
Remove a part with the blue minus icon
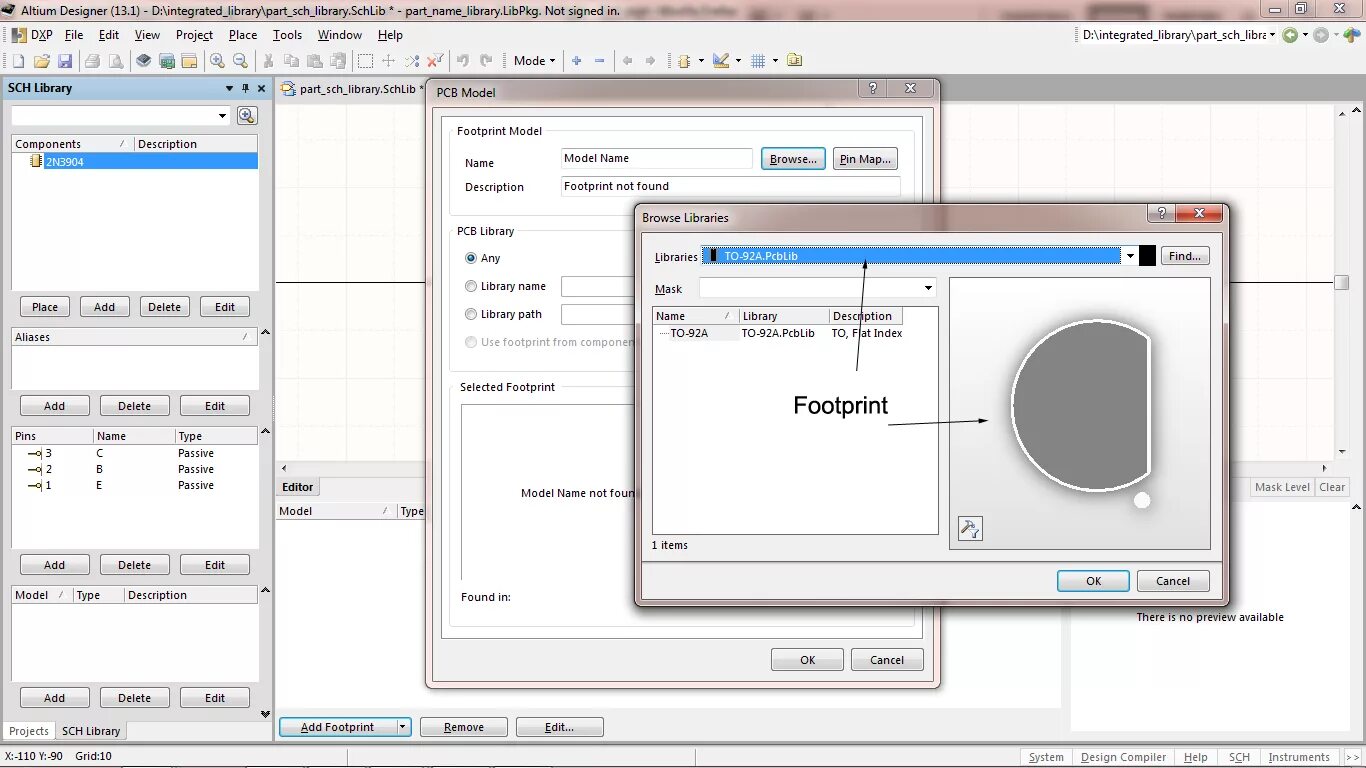tap(600, 61)
